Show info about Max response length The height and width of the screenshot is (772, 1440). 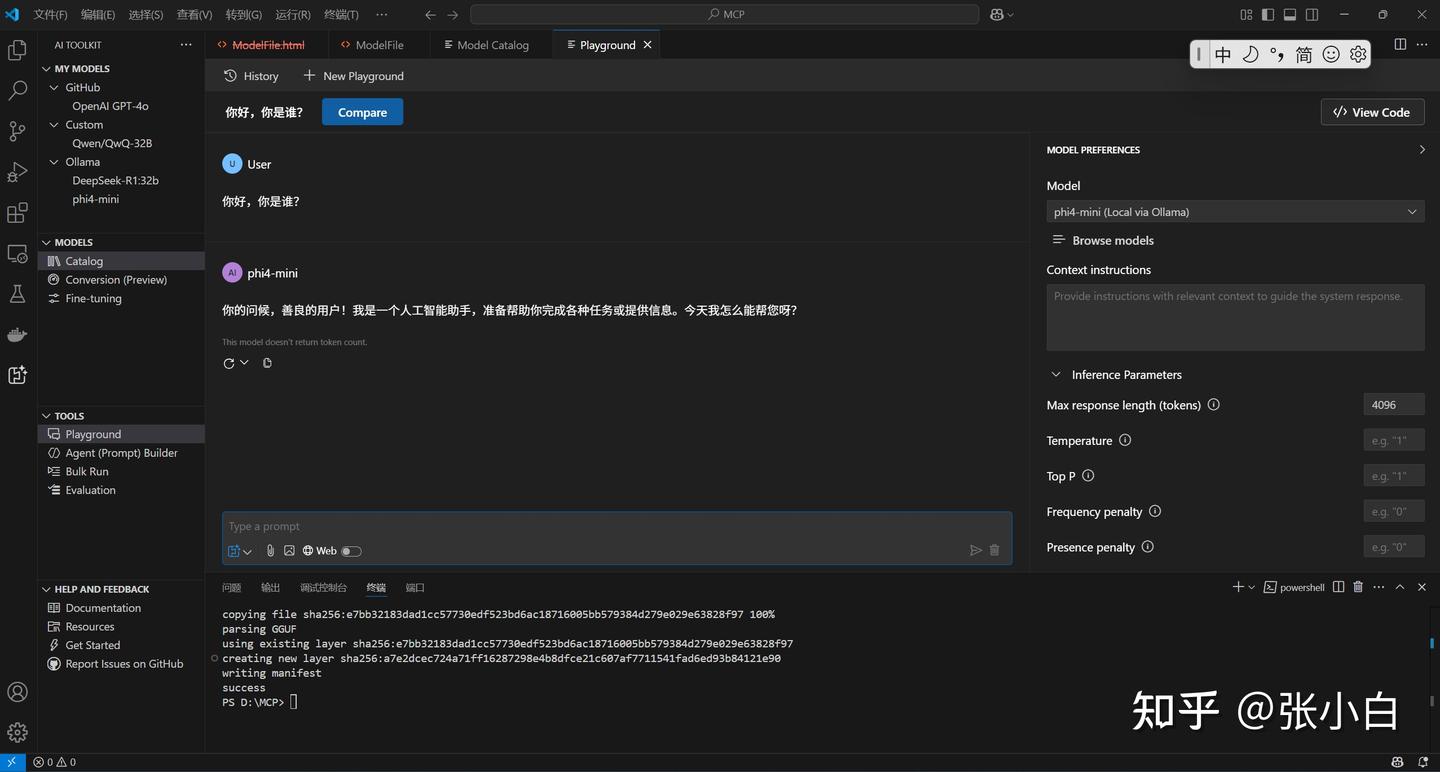tap(1214, 405)
